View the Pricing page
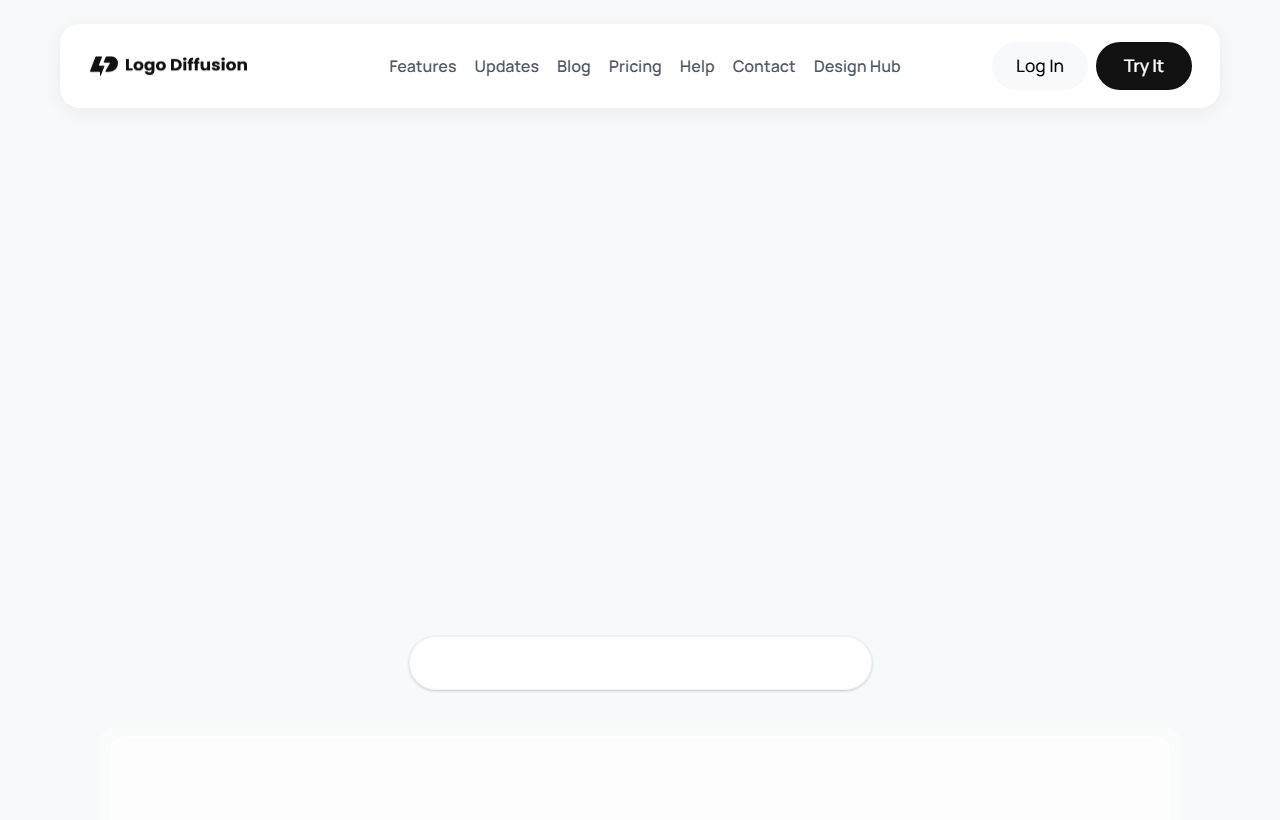The height and width of the screenshot is (820, 1280). [x=635, y=66]
